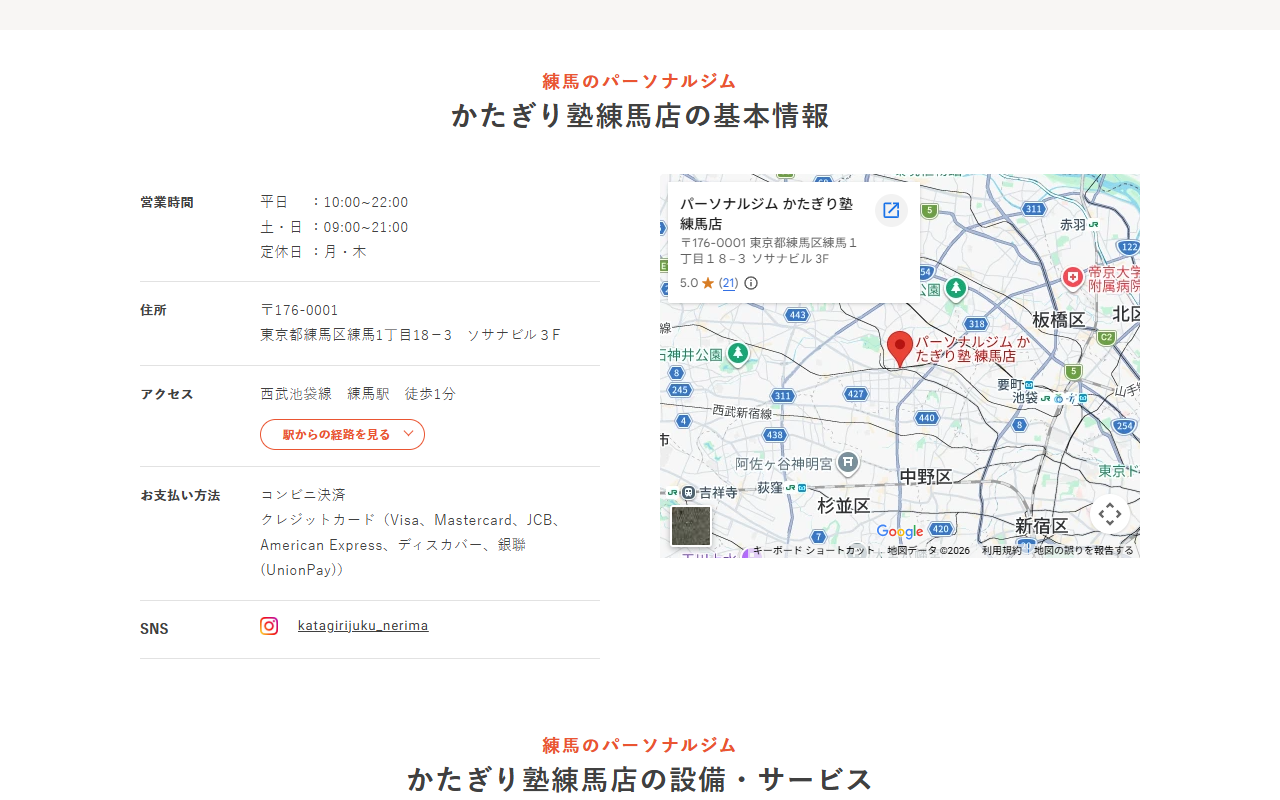Click the 杉並区 label on the map
The height and width of the screenshot is (800, 1280).
[844, 505]
